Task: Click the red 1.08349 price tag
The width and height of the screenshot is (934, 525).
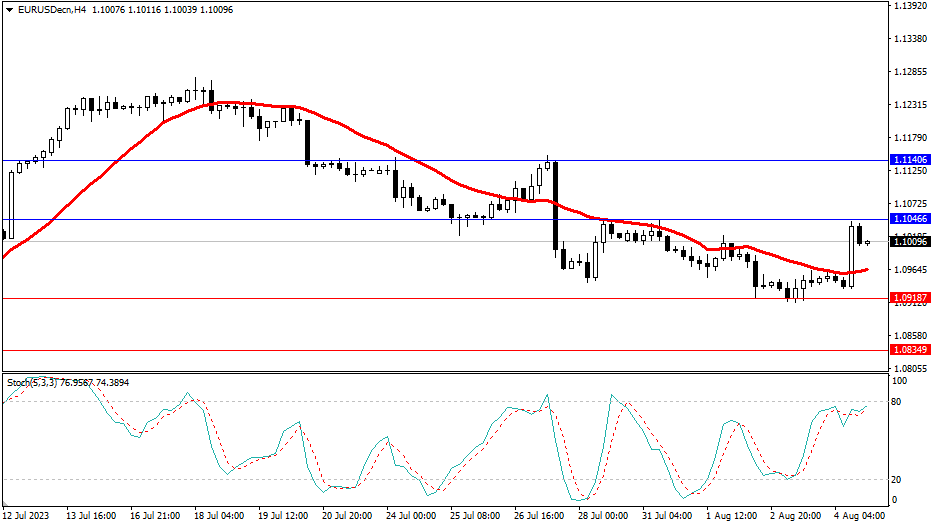Action: (x=909, y=350)
